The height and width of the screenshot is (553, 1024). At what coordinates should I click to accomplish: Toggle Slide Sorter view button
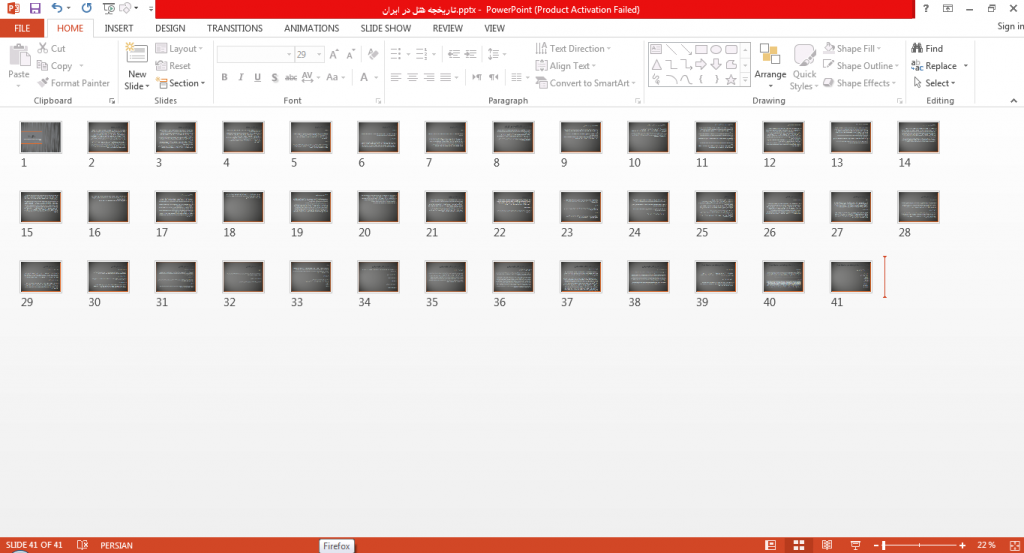tap(799, 545)
